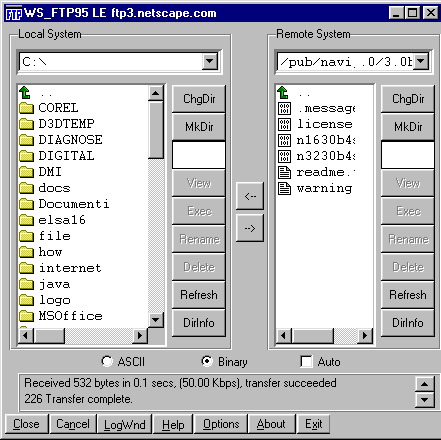Image resolution: width=441 pixels, height=440 pixels.
Task: Click remote MkDir button
Action: coord(408,127)
